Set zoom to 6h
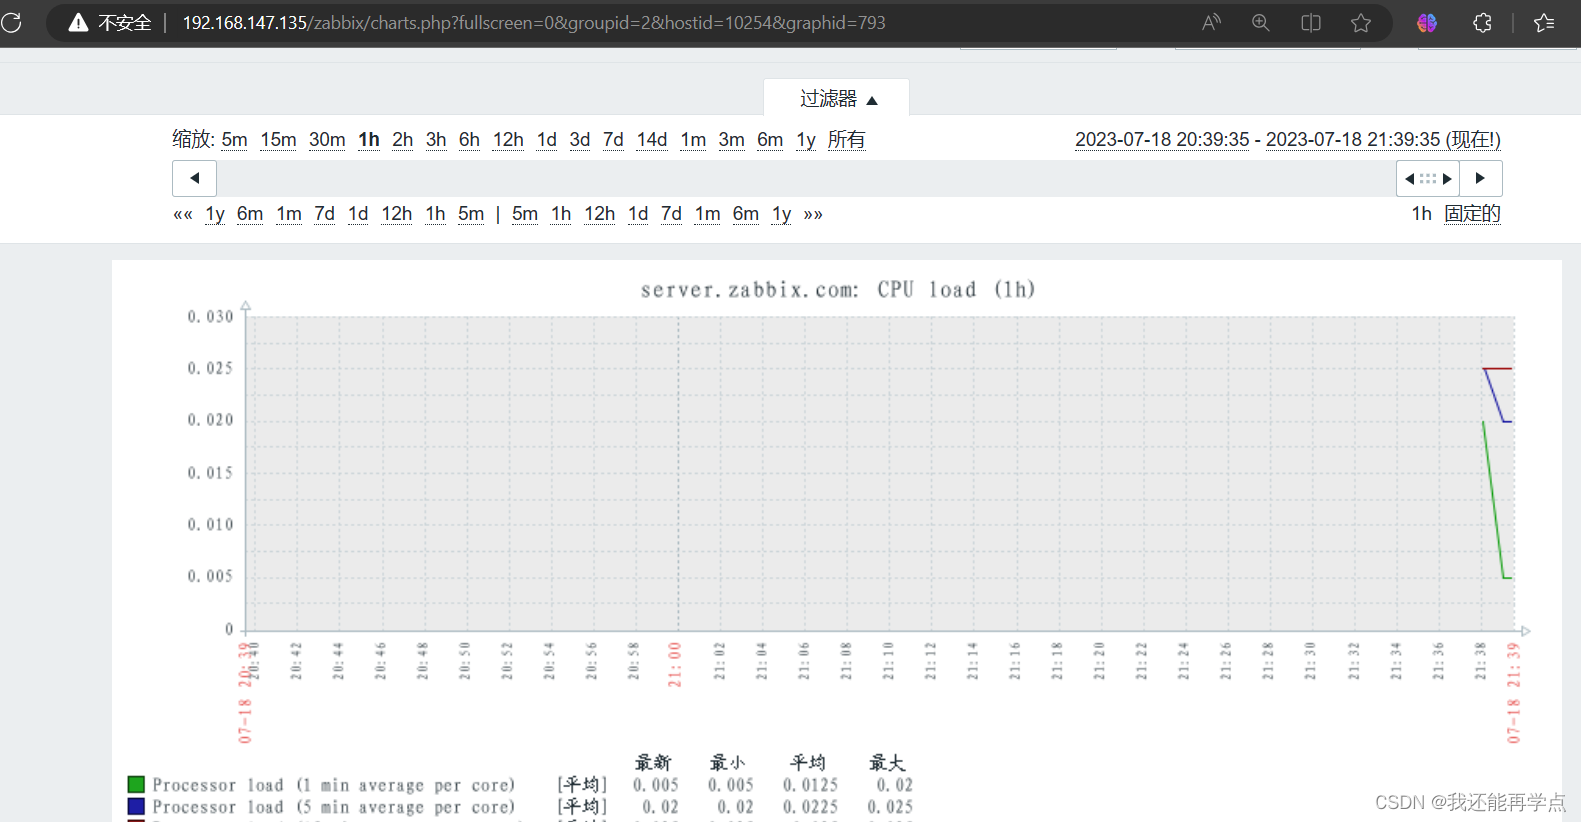1581x822 pixels. [x=469, y=139]
